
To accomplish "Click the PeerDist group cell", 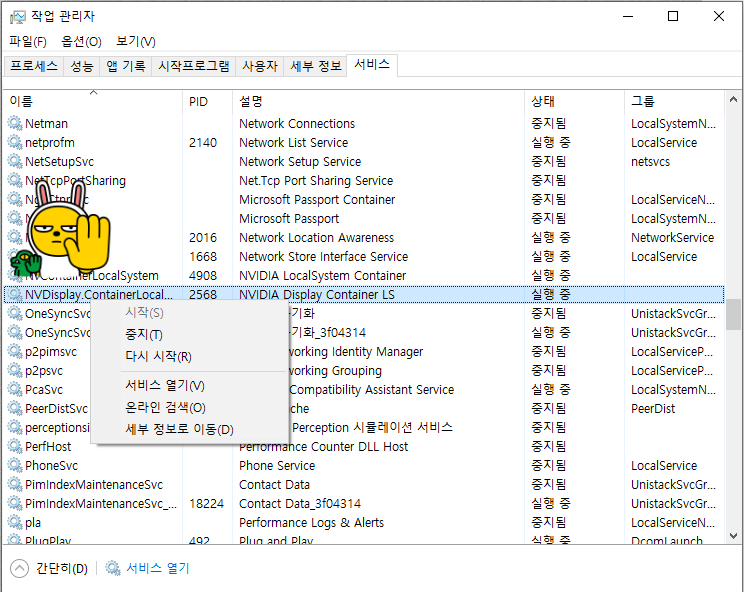I will pyautogui.click(x=653, y=408).
